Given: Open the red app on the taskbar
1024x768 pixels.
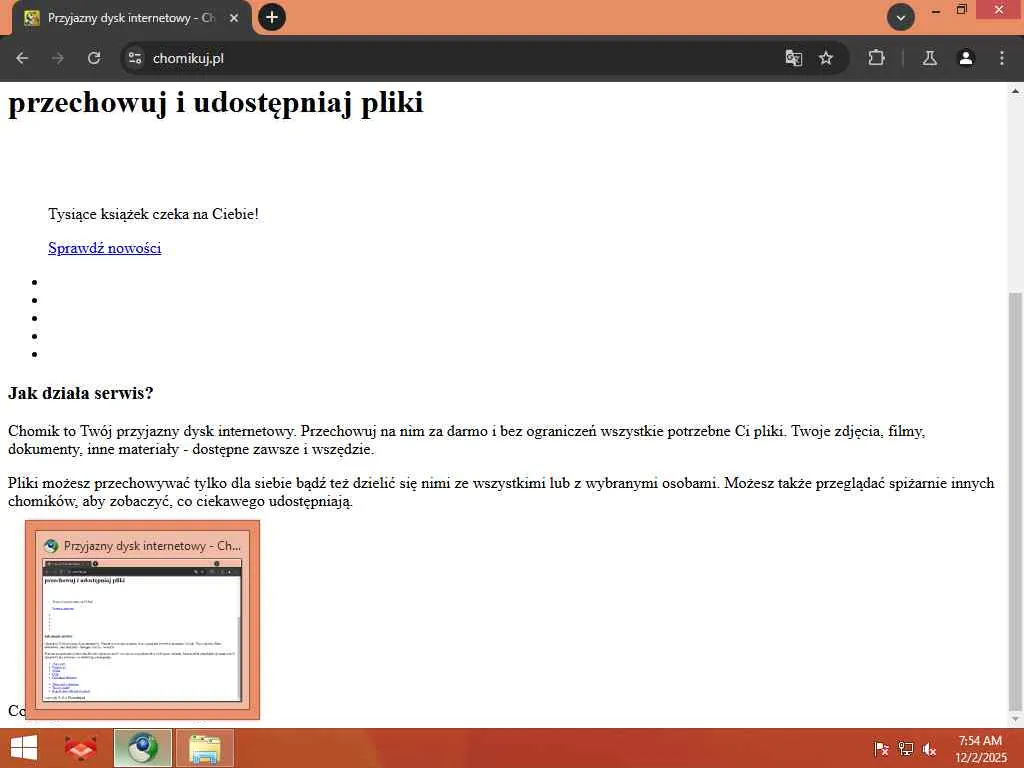Looking at the screenshot, I should [x=81, y=748].
